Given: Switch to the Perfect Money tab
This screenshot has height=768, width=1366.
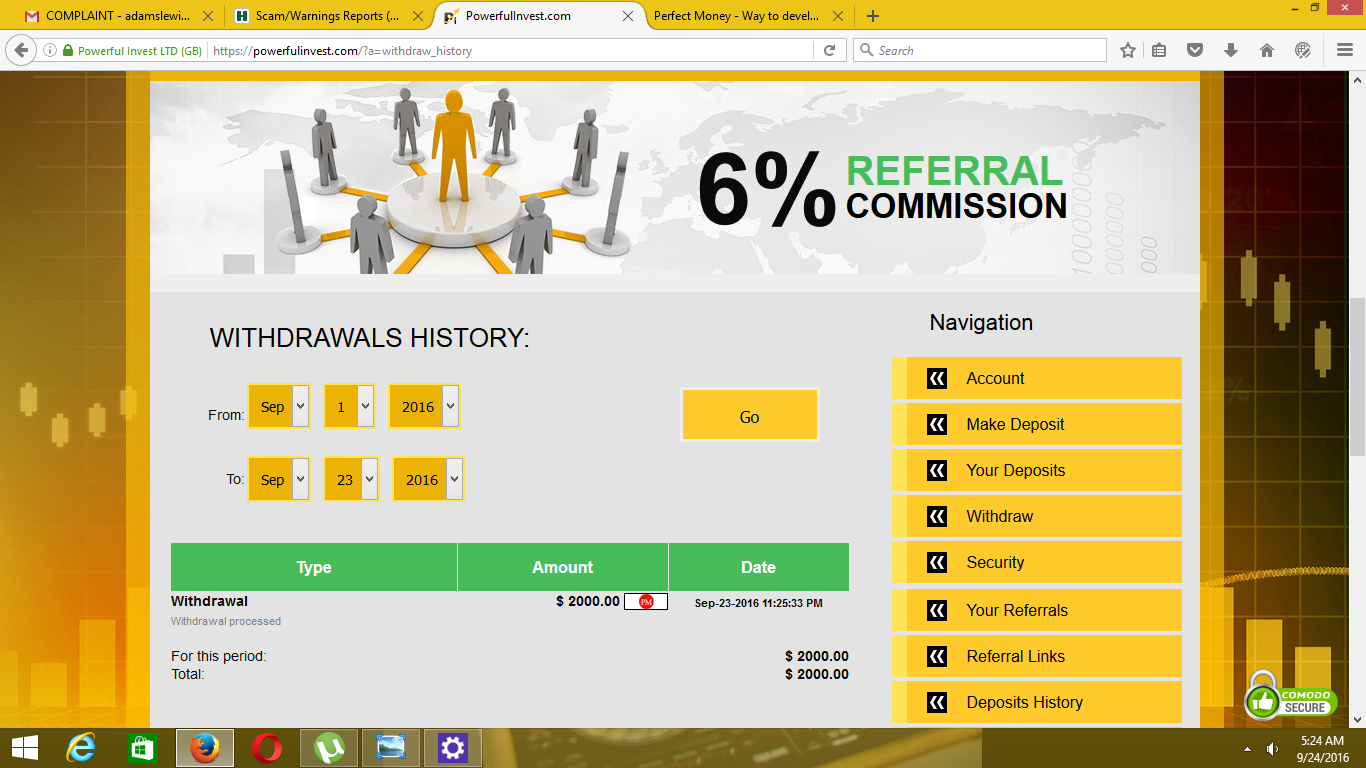Looking at the screenshot, I should coord(735,16).
